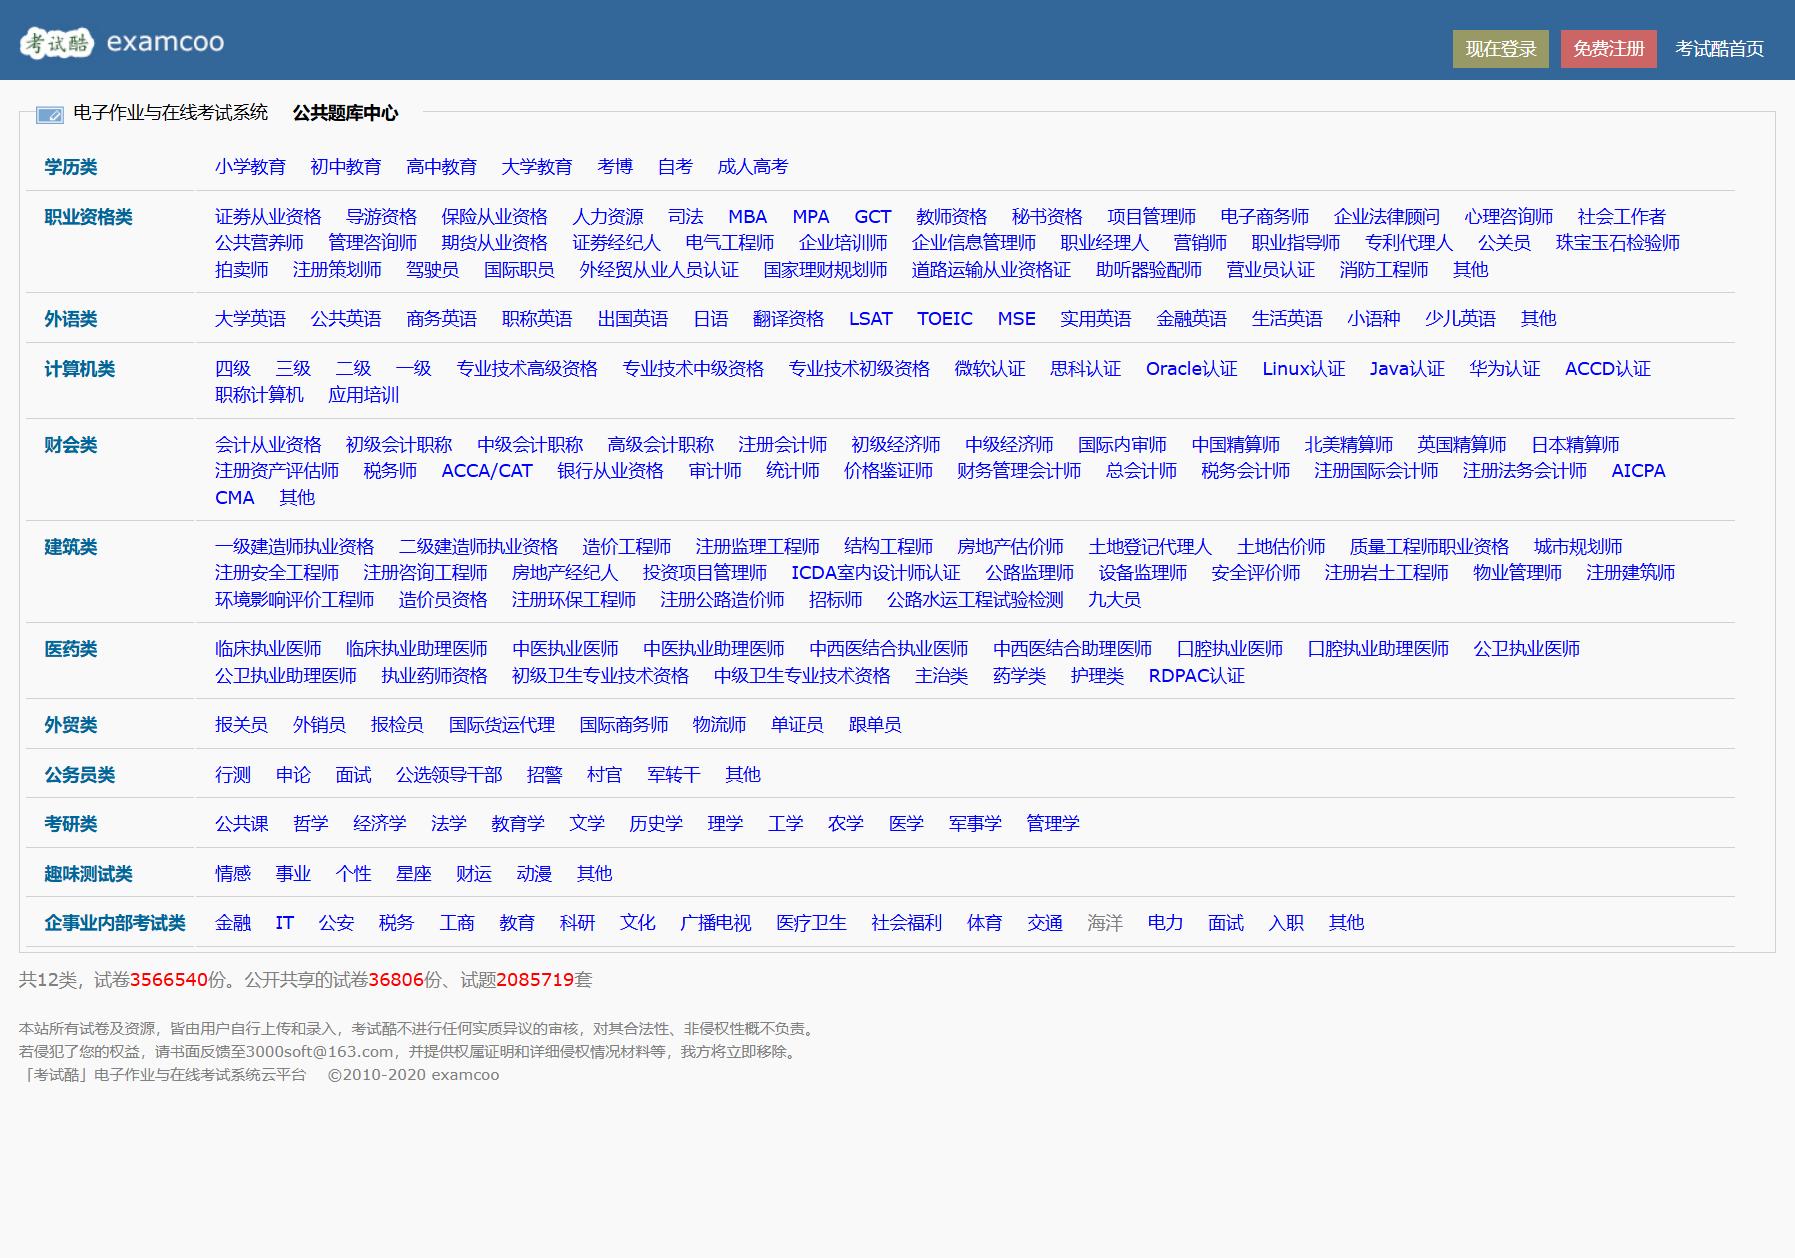Open 一级建造师执业资格 link

pos(294,547)
